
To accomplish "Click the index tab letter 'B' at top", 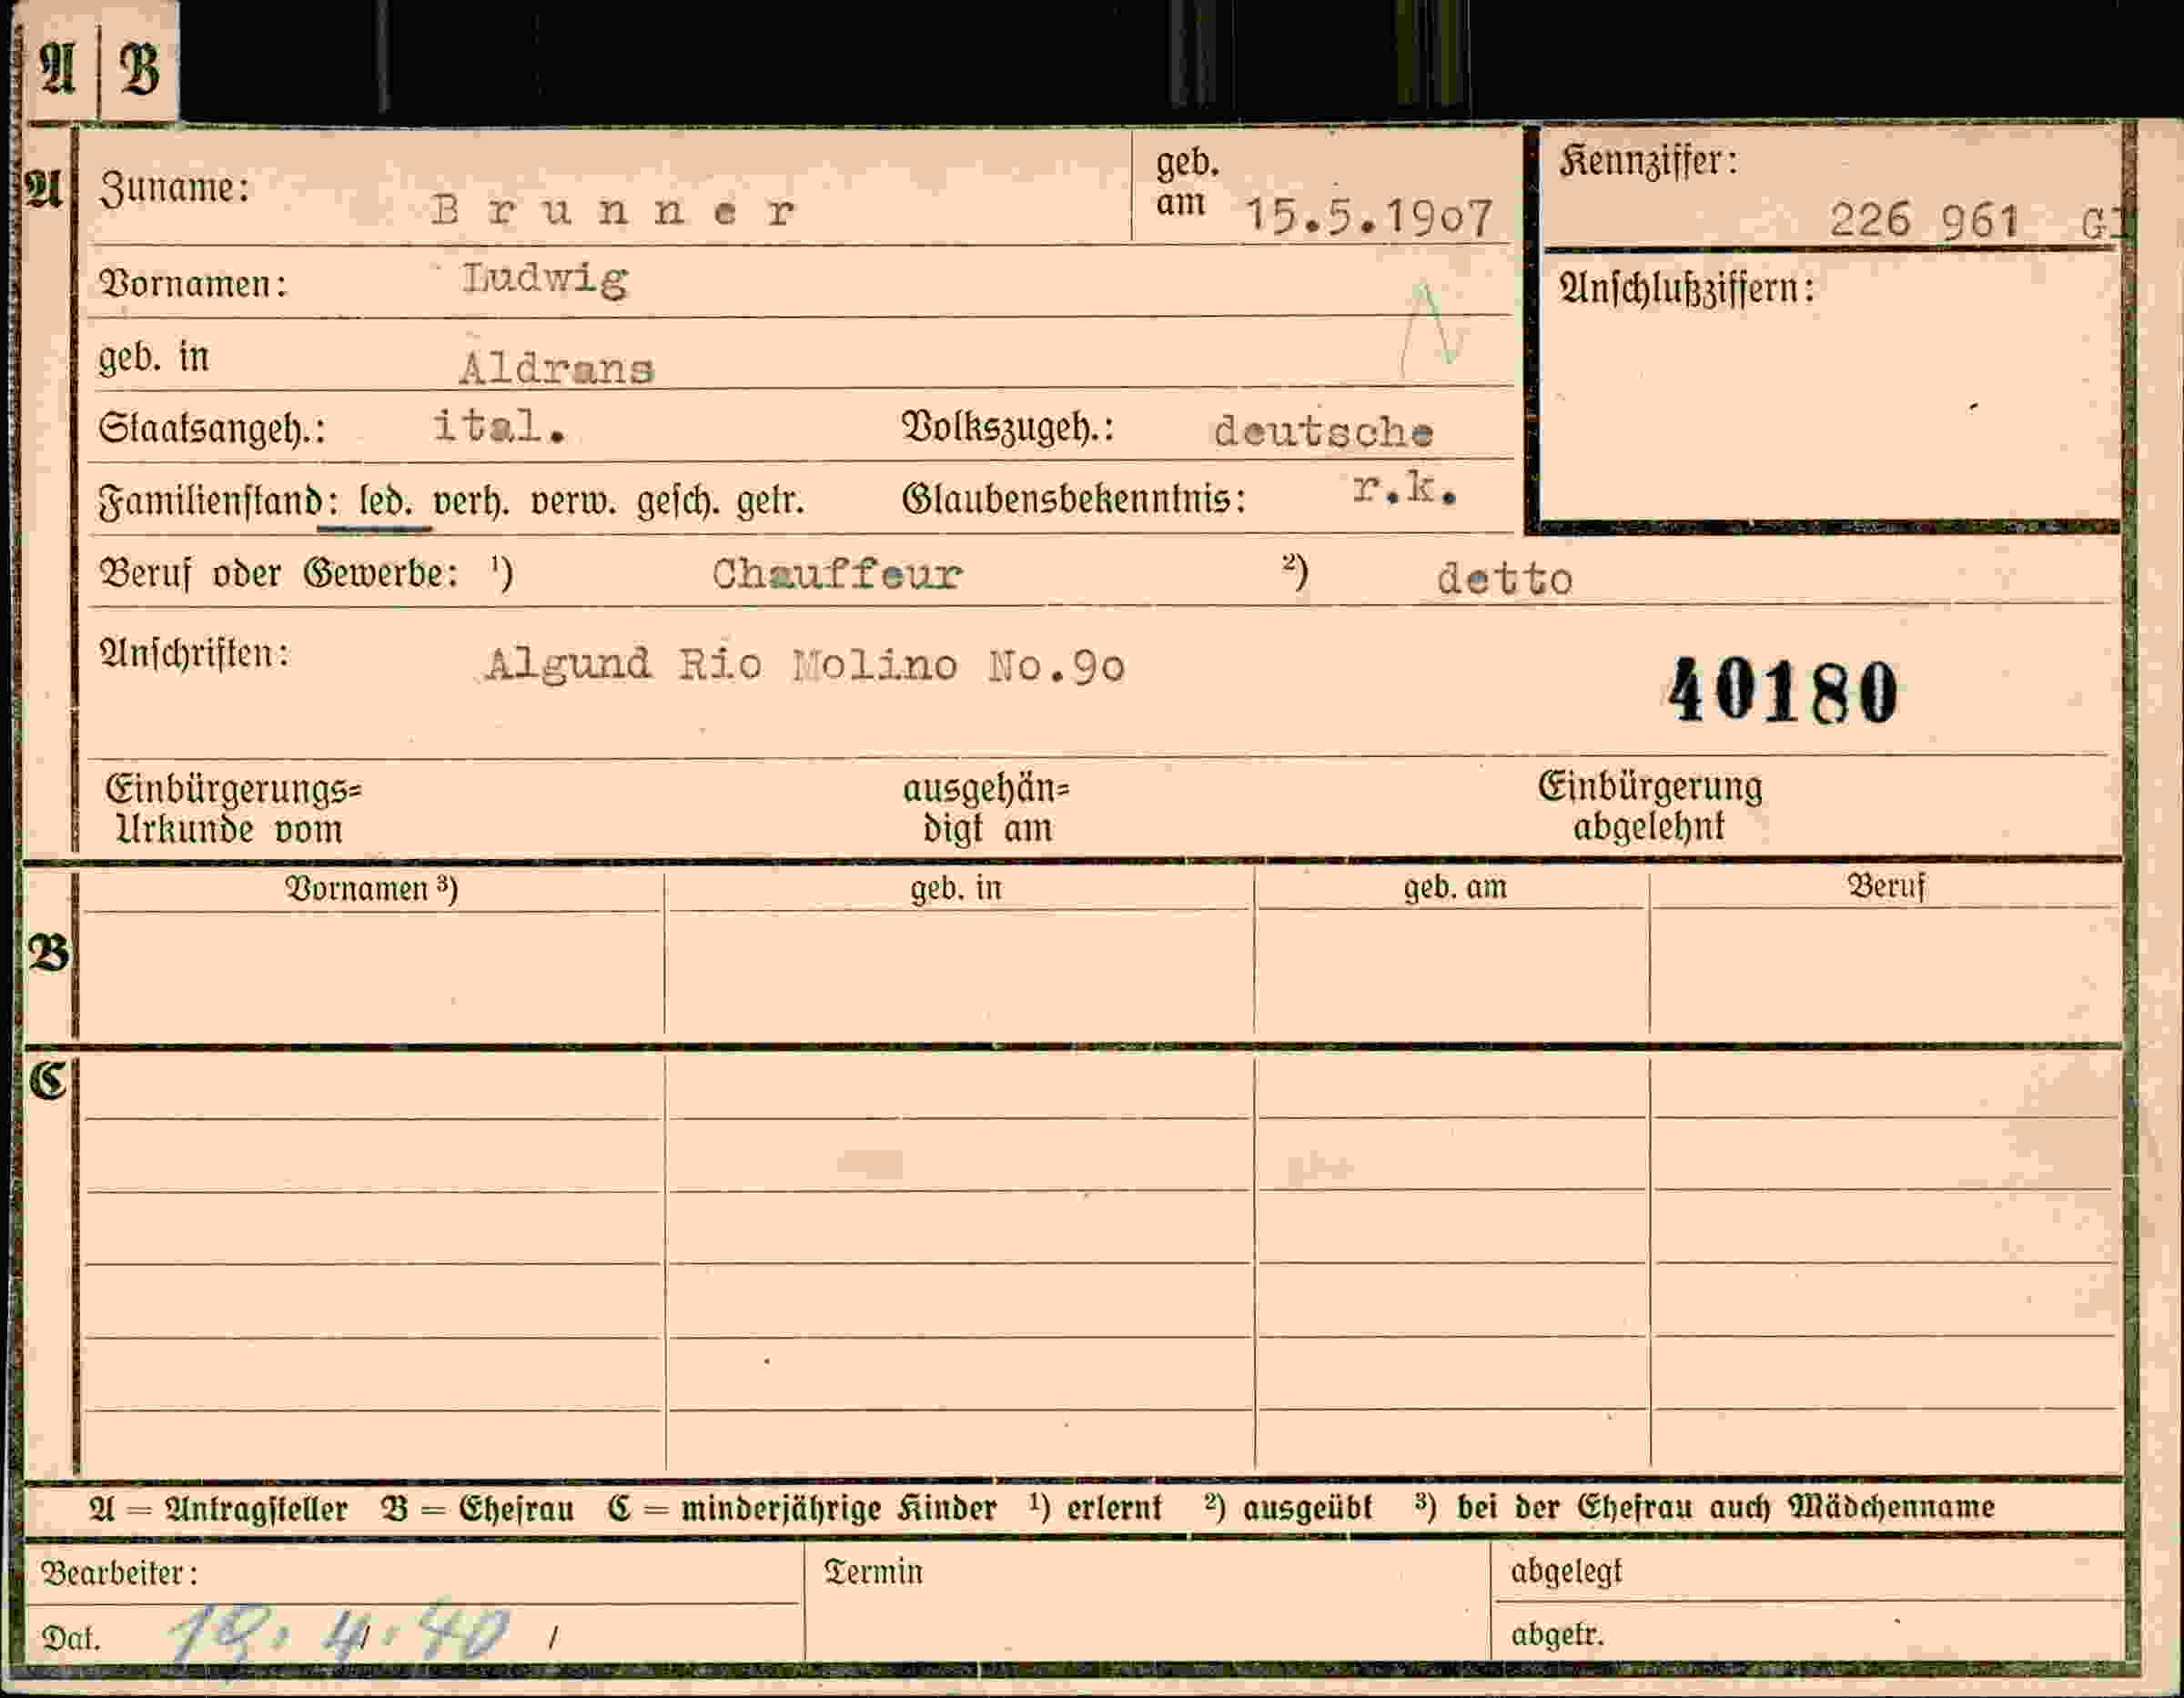I will [x=139, y=69].
